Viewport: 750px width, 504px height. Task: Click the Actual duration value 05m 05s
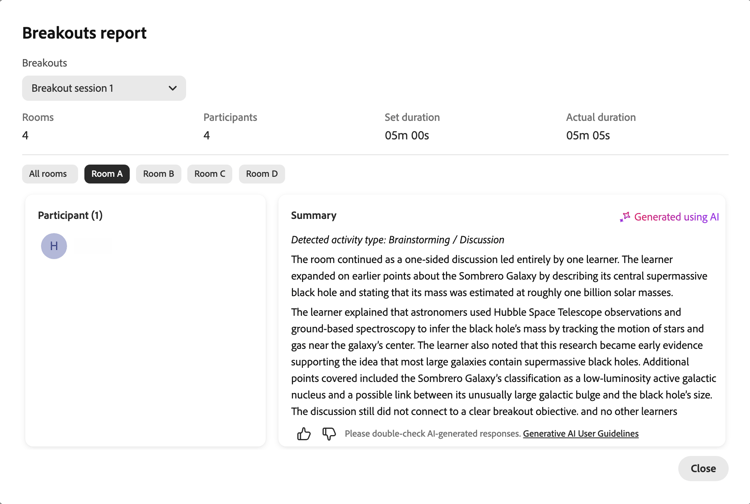coord(588,136)
